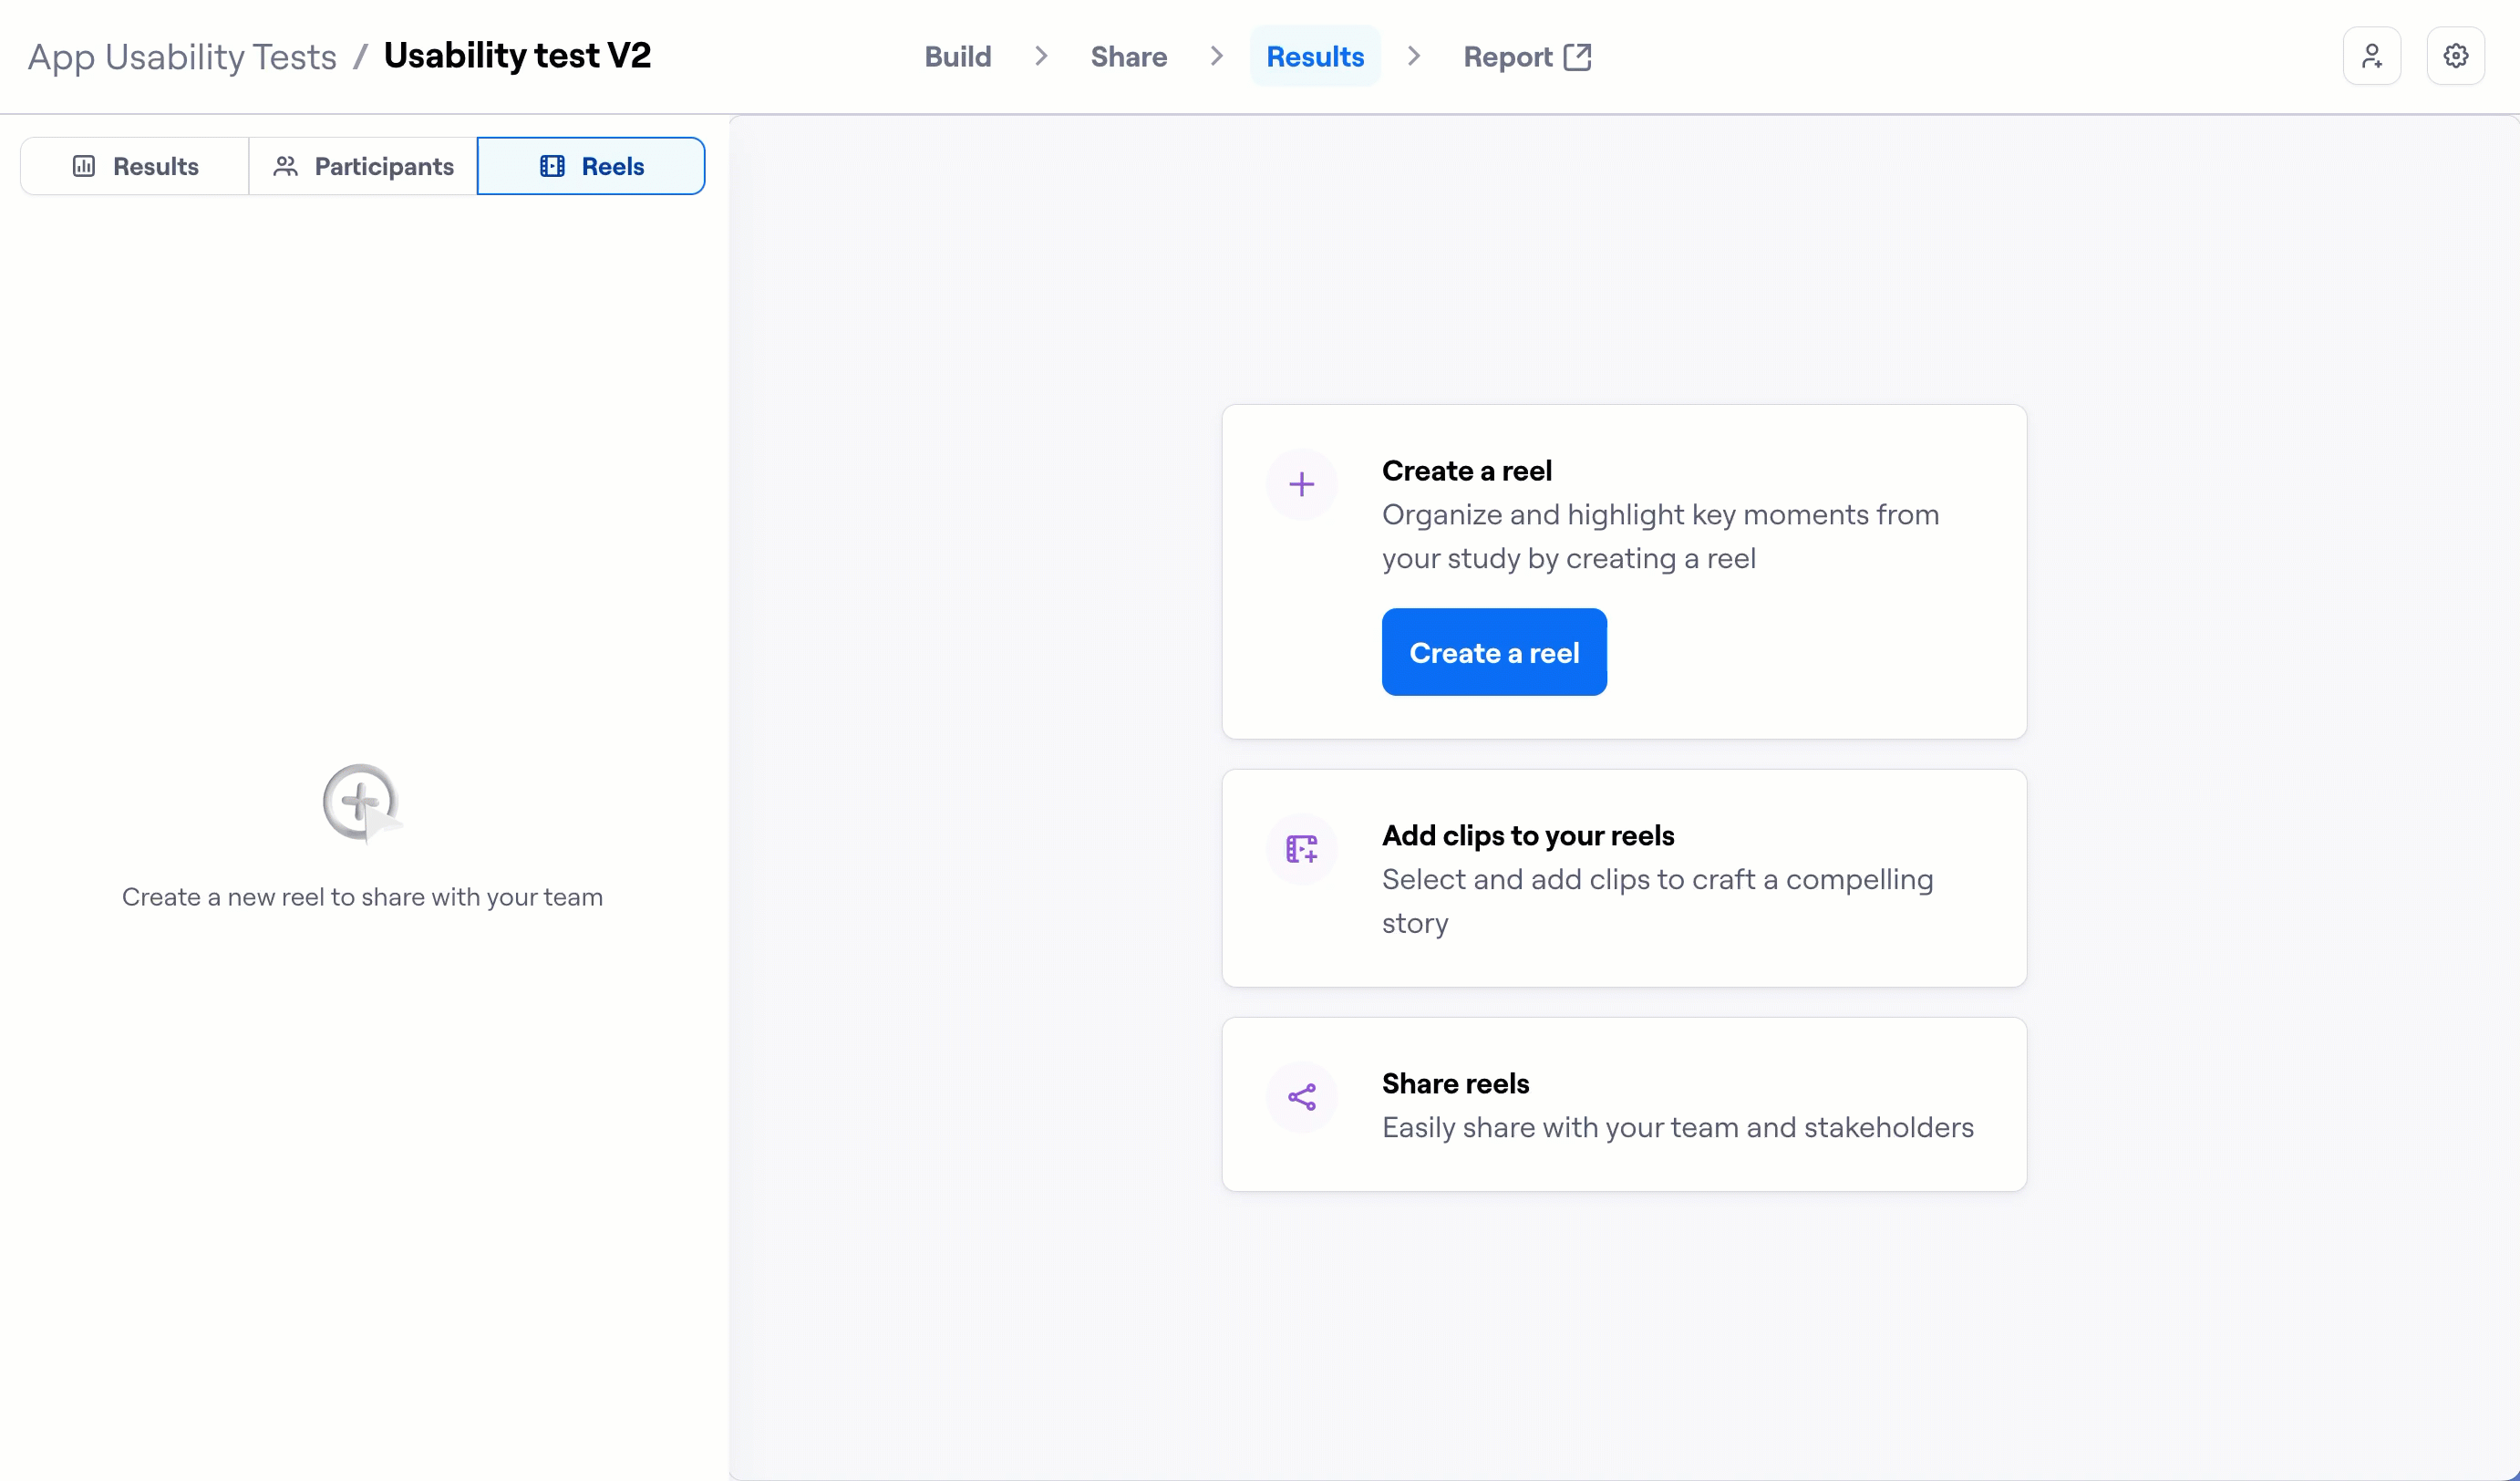Click 'Easily share with your team and stakeholders'
The width and height of the screenshot is (2520, 1481).
(1677, 1127)
